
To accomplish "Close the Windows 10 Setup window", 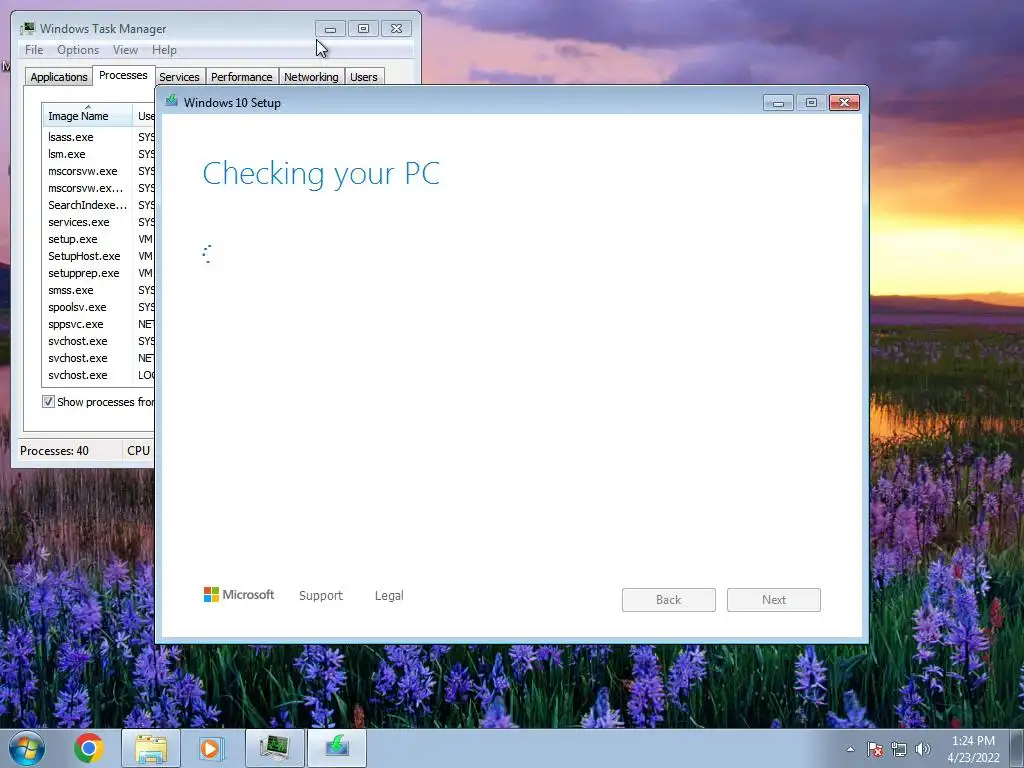I will point(844,103).
